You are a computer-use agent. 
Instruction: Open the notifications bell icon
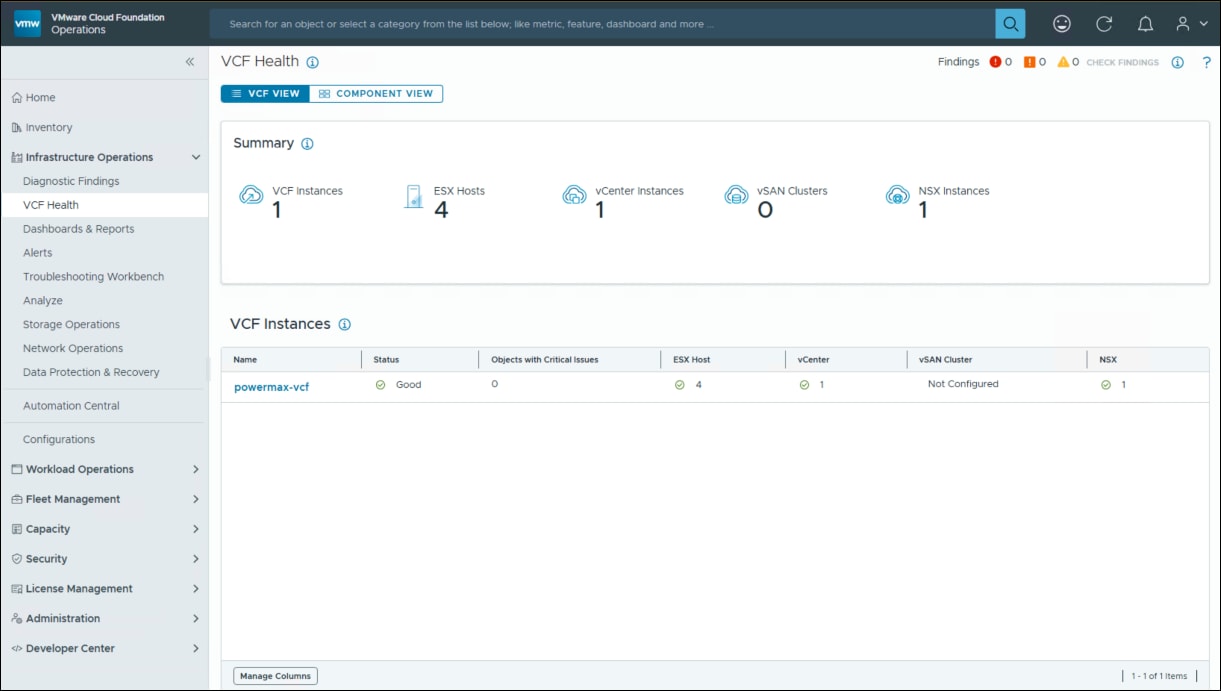[1146, 23]
